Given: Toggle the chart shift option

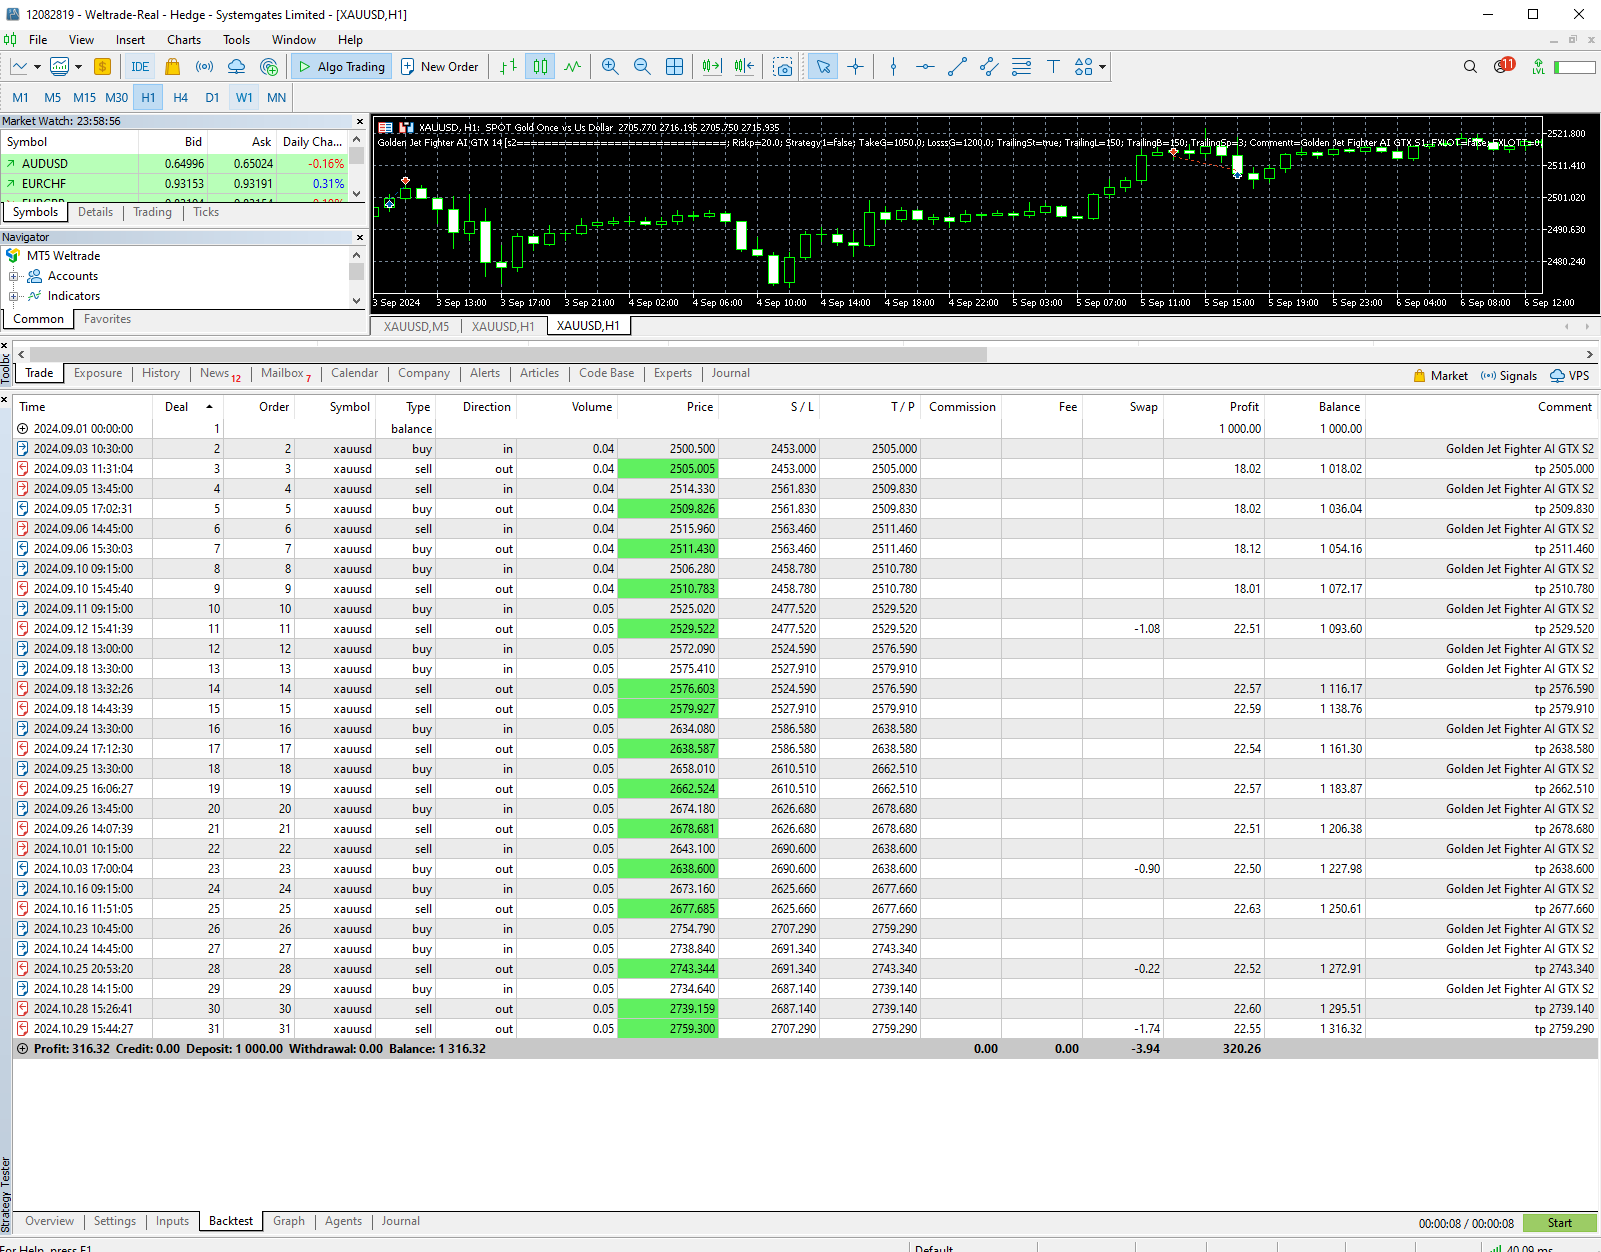Looking at the screenshot, I should click(742, 66).
